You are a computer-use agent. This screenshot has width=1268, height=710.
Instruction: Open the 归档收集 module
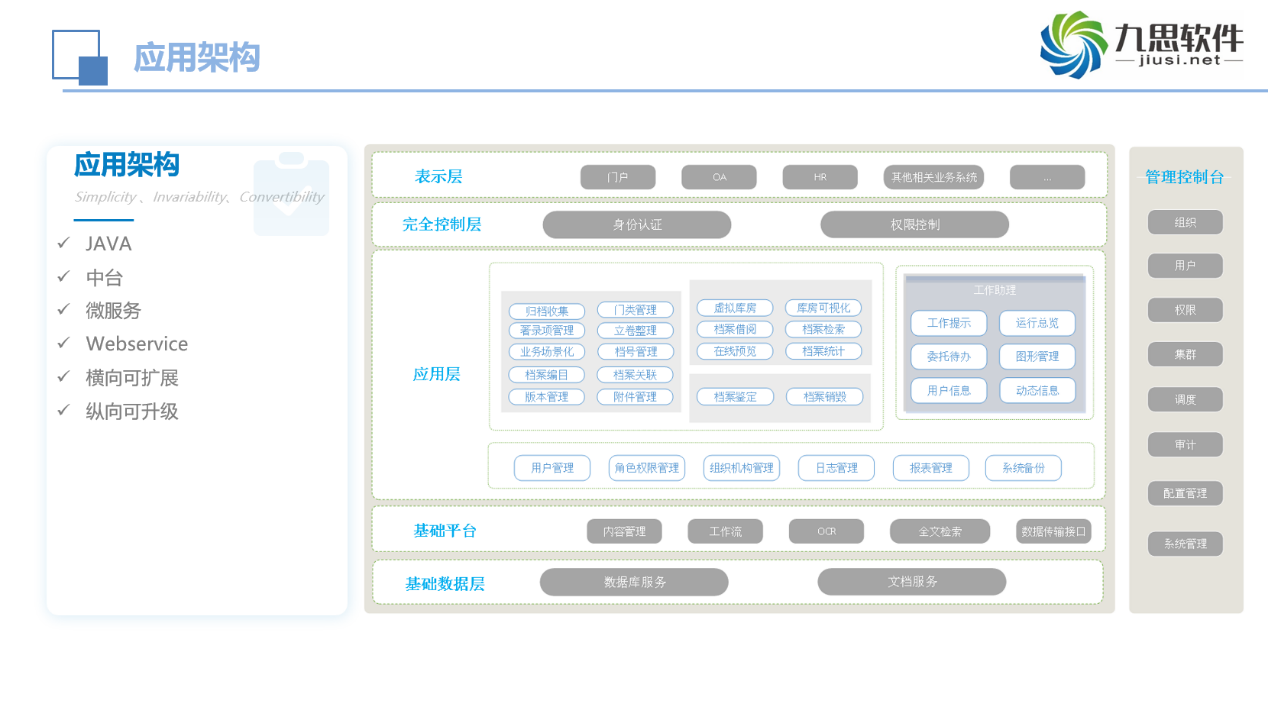(x=546, y=311)
